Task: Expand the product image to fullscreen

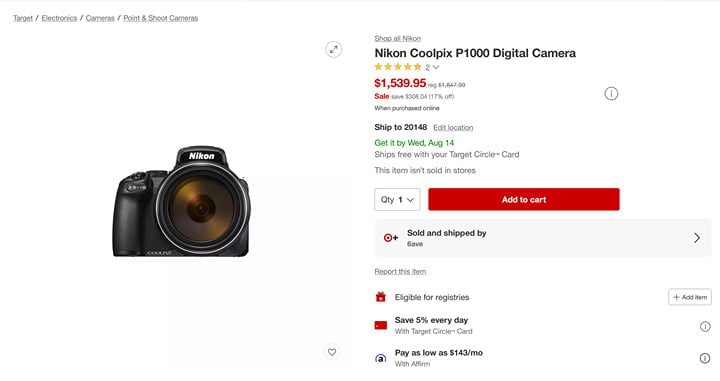Action: point(334,49)
